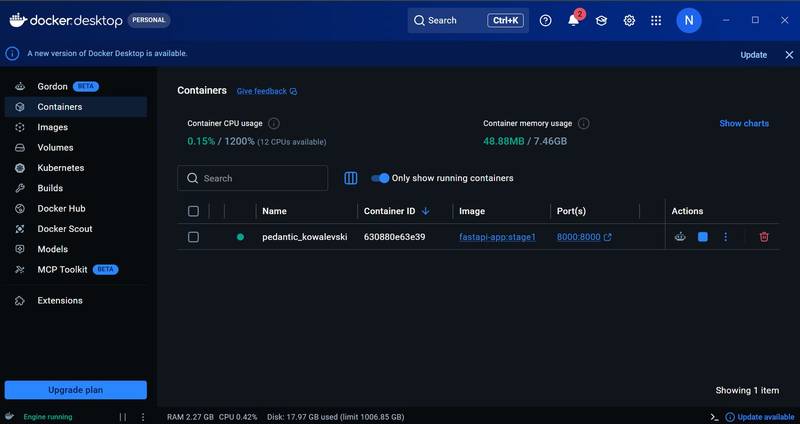The width and height of the screenshot is (800, 424).
Task: Click the 48.88MB memory usage value
Action: click(504, 141)
